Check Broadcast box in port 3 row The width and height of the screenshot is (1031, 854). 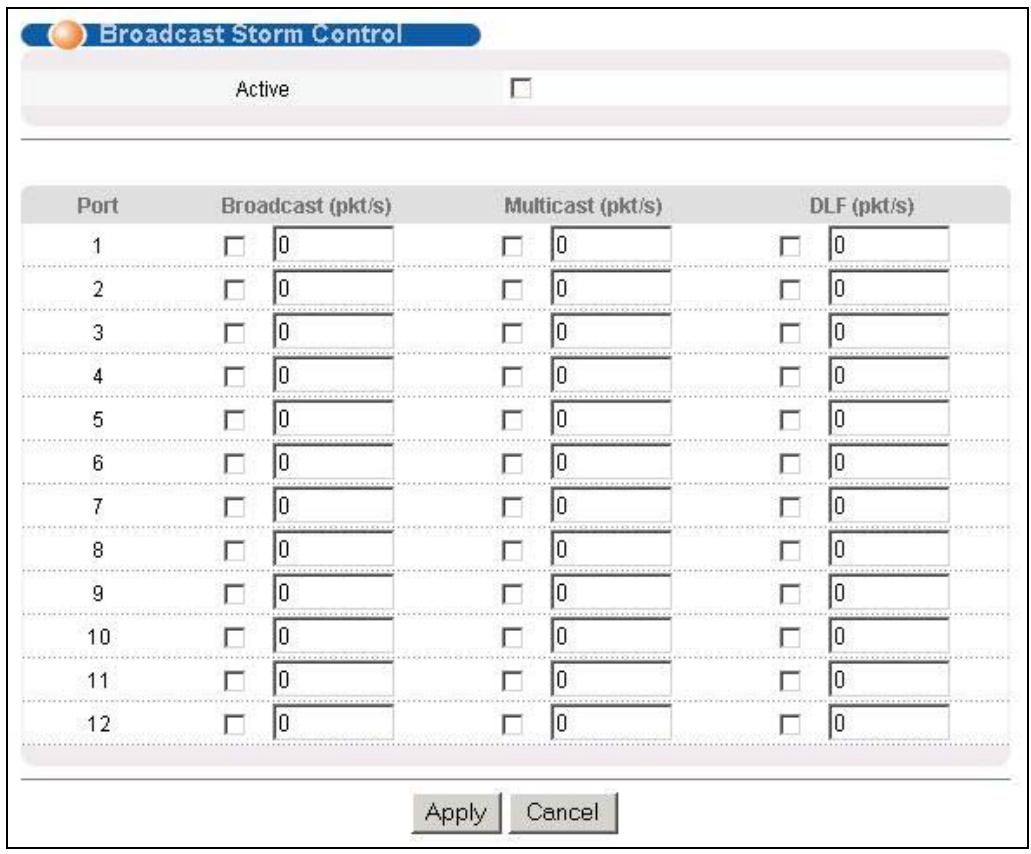coord(234,333)
